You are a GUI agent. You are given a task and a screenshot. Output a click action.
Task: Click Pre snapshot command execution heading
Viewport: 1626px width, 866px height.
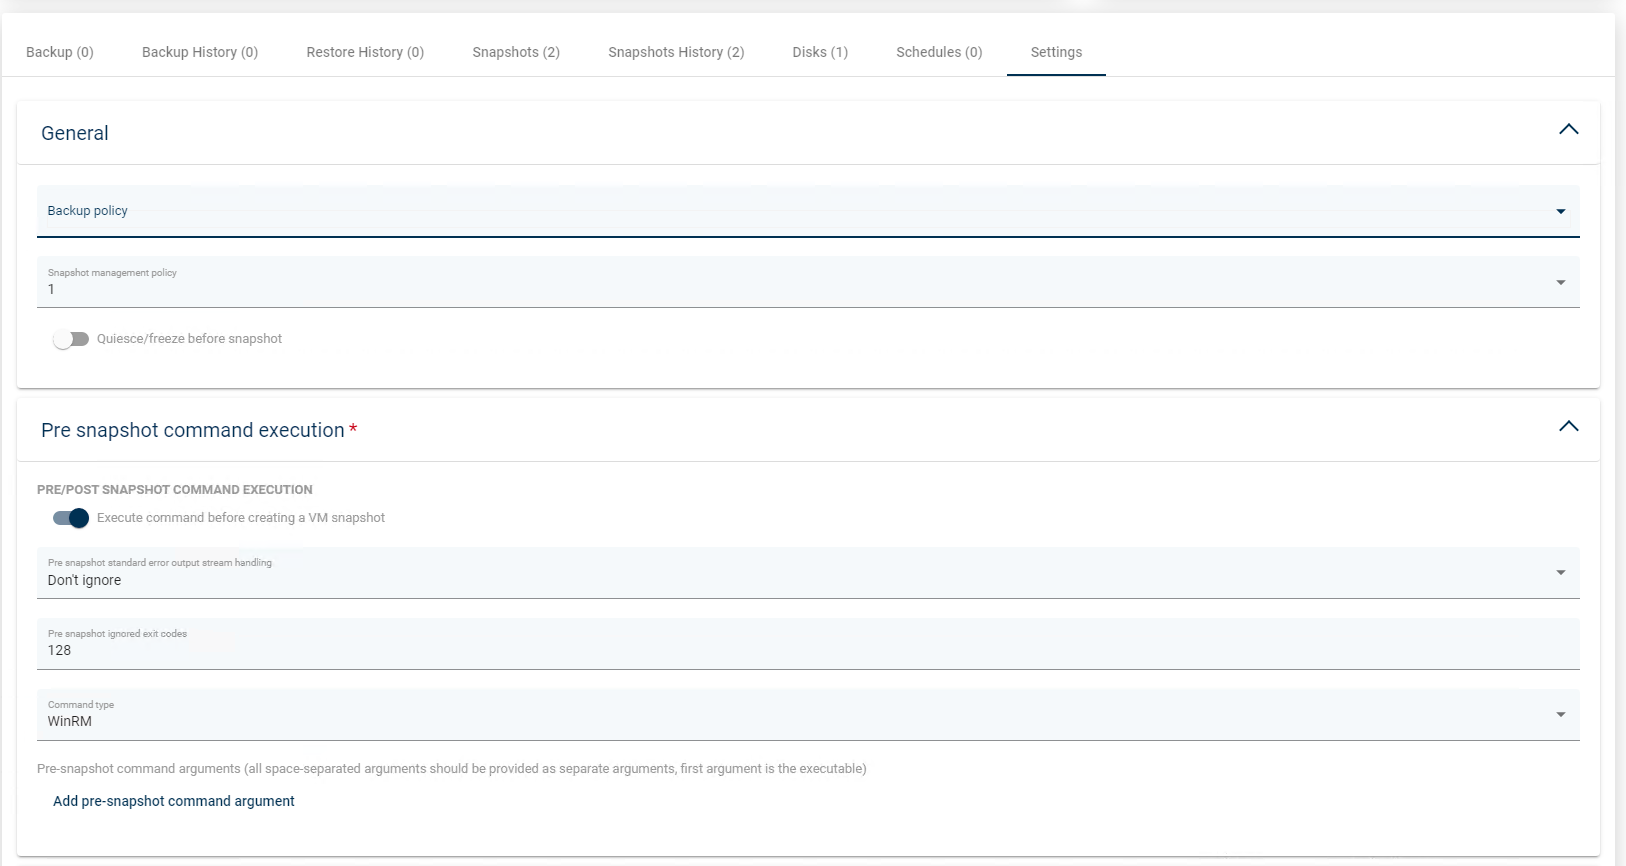tap(193, 430)
